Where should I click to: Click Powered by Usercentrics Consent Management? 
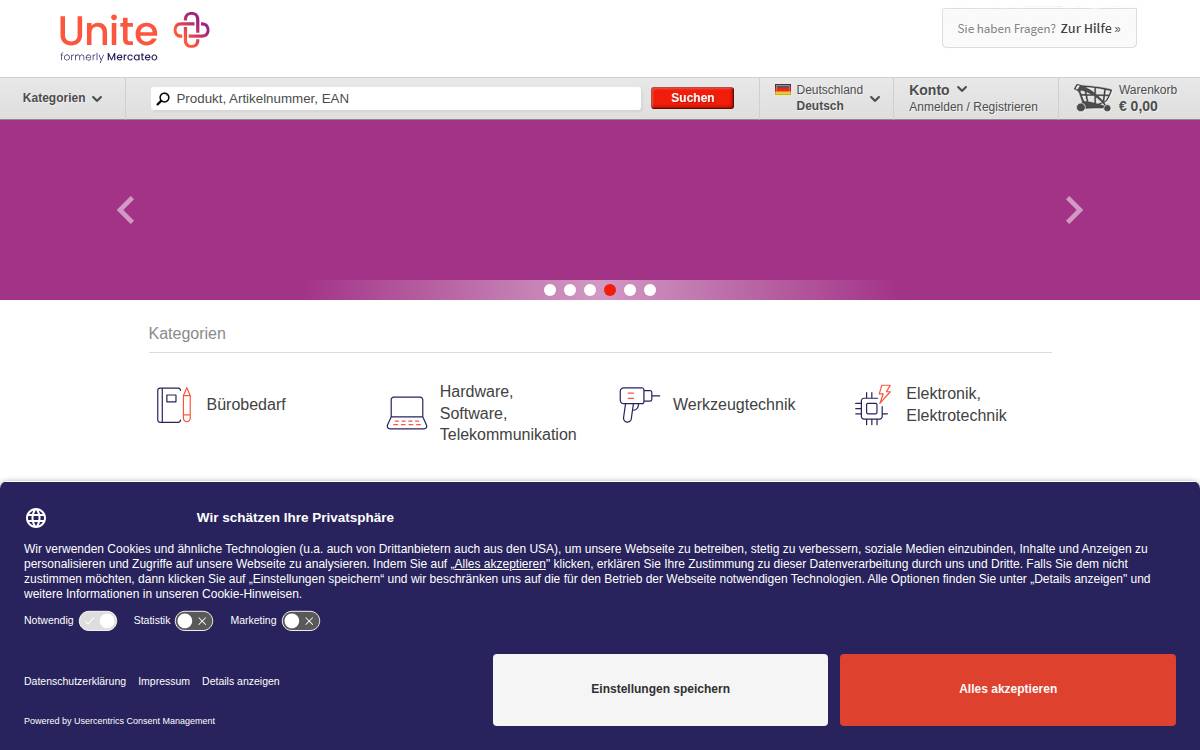click(119, 721)
